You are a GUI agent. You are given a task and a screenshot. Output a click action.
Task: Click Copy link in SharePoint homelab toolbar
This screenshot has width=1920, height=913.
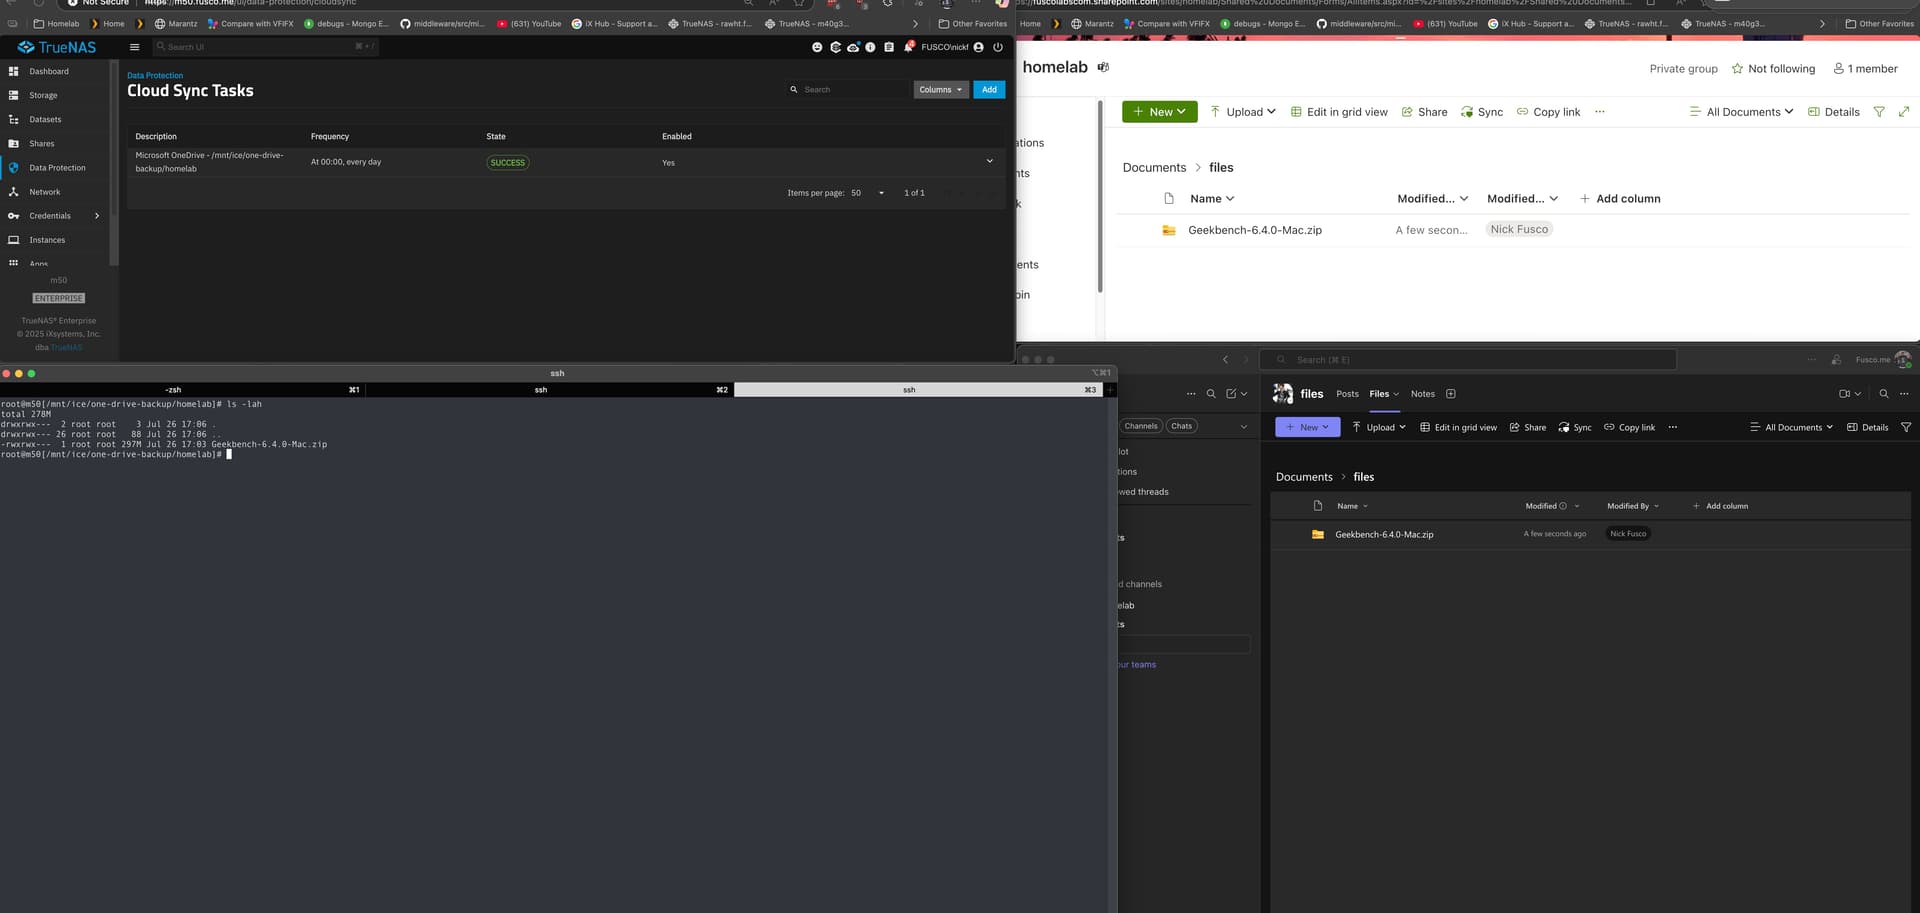click(1548, 112)
